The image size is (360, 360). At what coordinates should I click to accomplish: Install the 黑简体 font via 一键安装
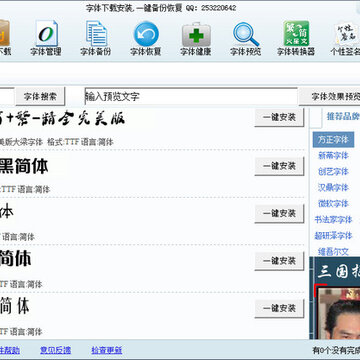[279, 166]
